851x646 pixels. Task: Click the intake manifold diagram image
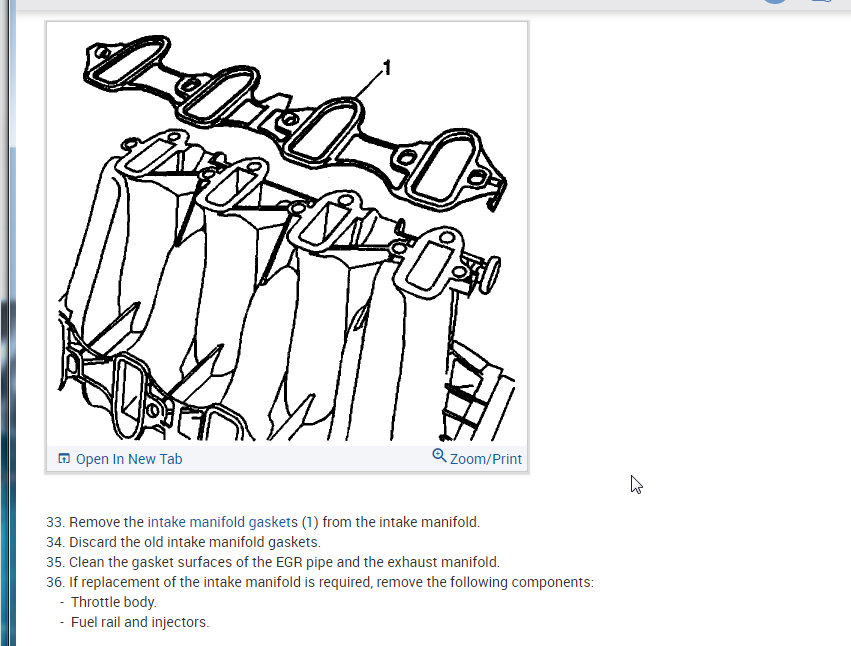[287, 234]
